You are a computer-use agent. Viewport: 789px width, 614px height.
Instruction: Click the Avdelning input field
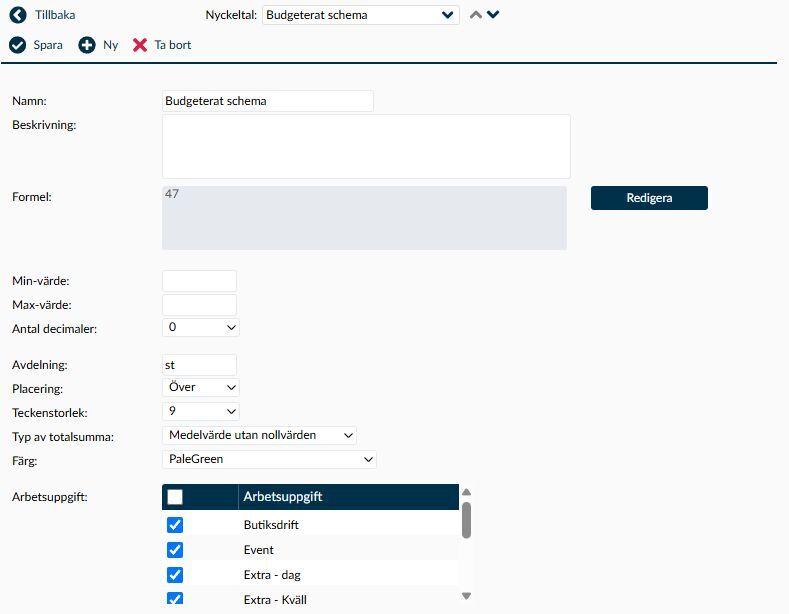[x=199, y=365]
